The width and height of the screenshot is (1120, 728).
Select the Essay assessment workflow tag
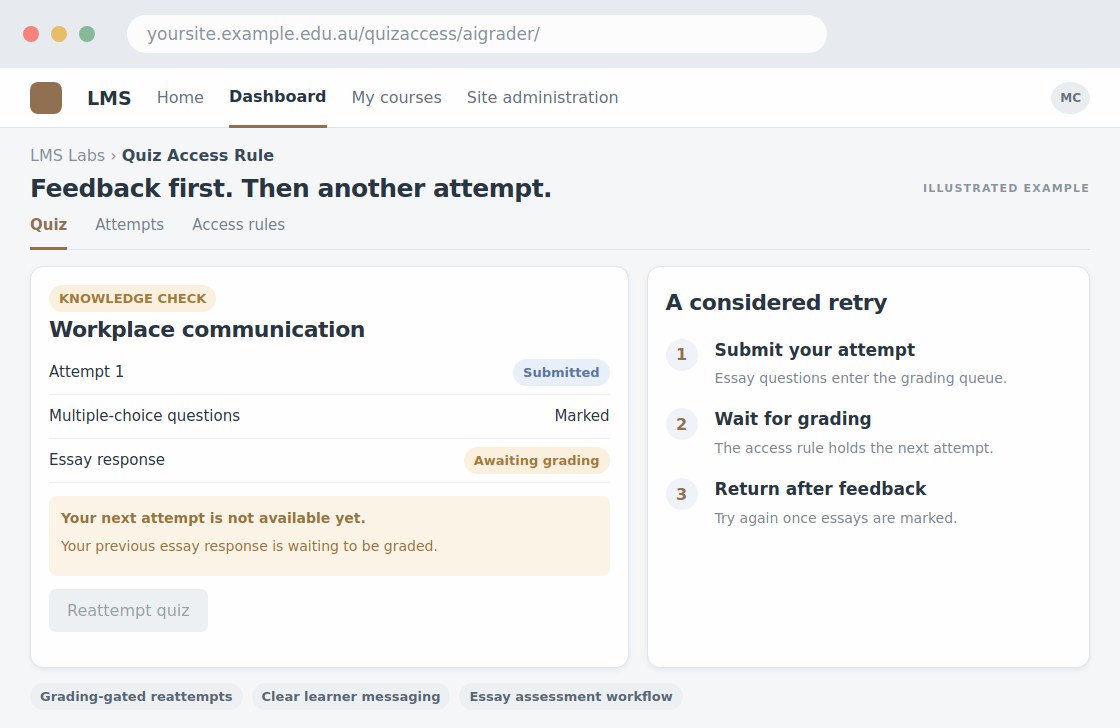point(571,697)
